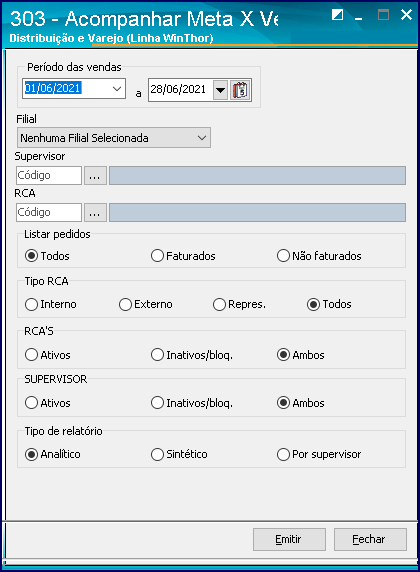The height and width of the screenshot is (572, 420).
Task: Click the end date 28/06/2021 field
Action: [x=181, y=90]
